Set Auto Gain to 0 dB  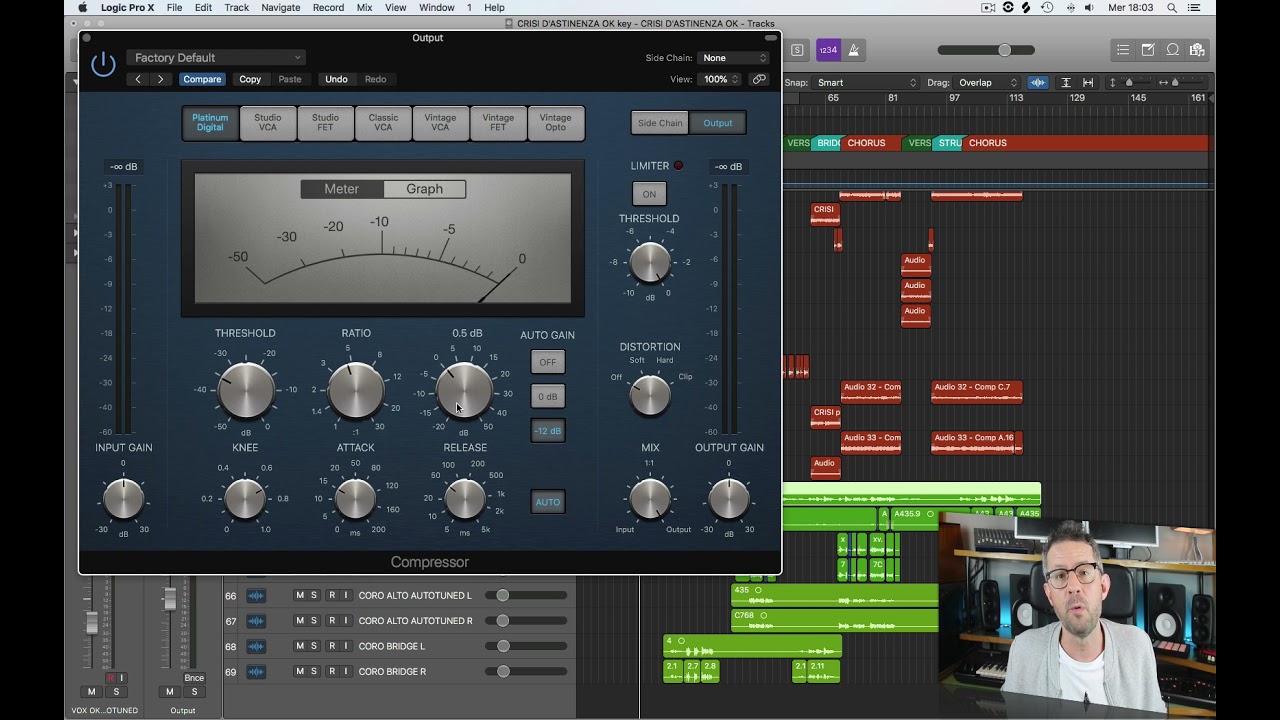(x=548, y=397)
